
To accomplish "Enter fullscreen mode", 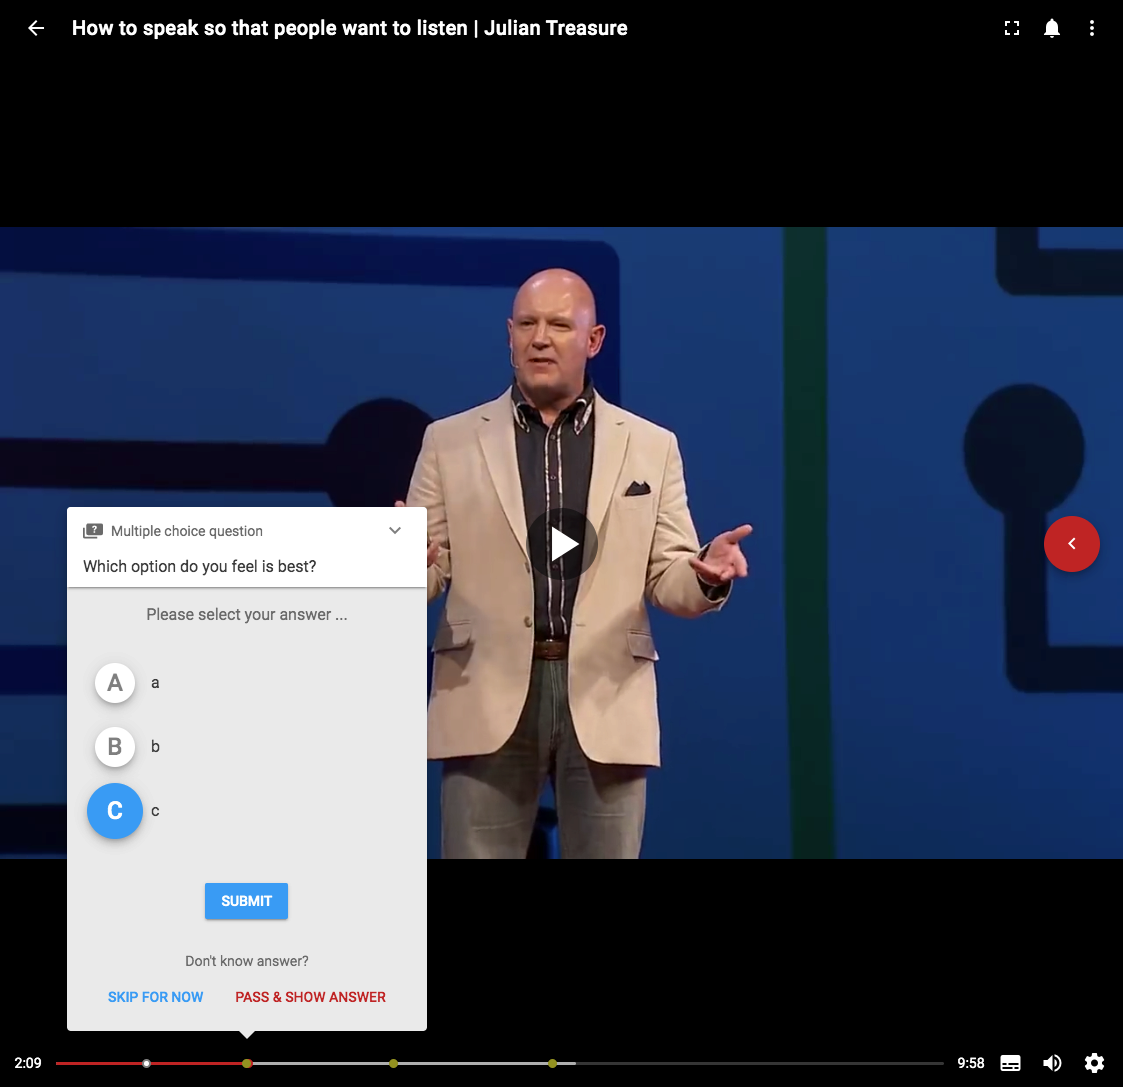I will click(x=1011, y=28).
